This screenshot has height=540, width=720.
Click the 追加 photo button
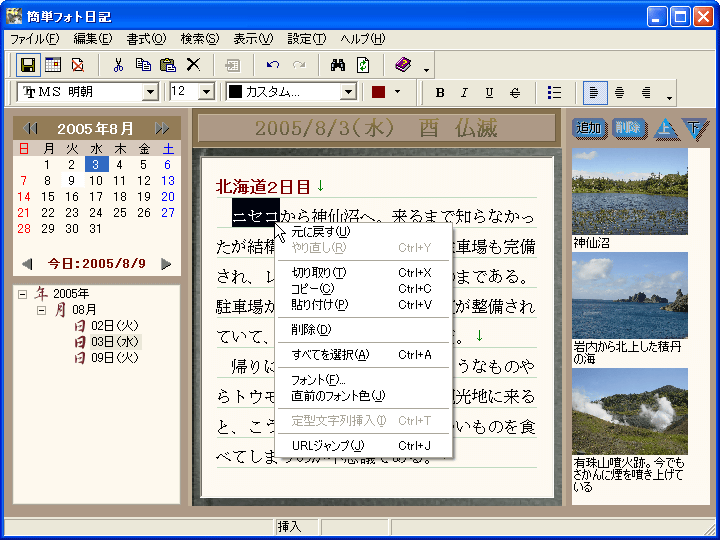590,128
